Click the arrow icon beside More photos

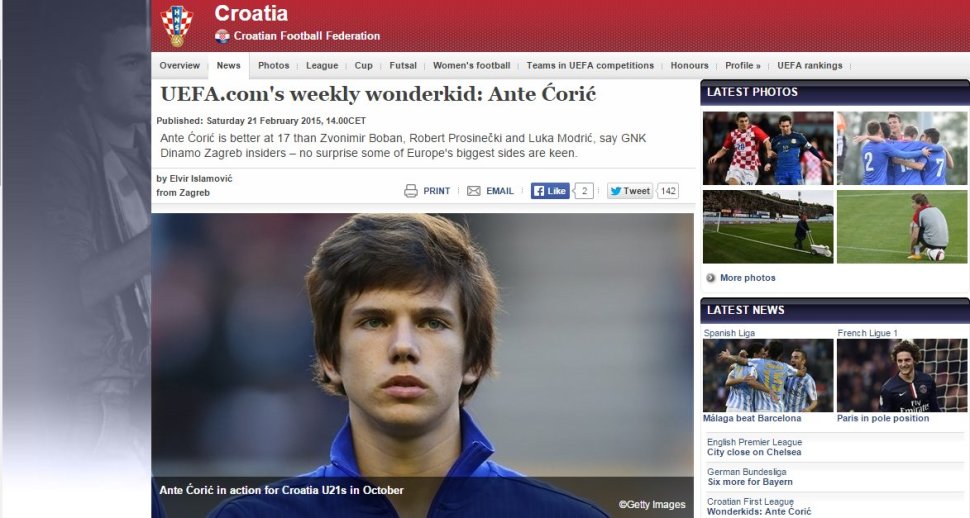click(x=711, y=278)
